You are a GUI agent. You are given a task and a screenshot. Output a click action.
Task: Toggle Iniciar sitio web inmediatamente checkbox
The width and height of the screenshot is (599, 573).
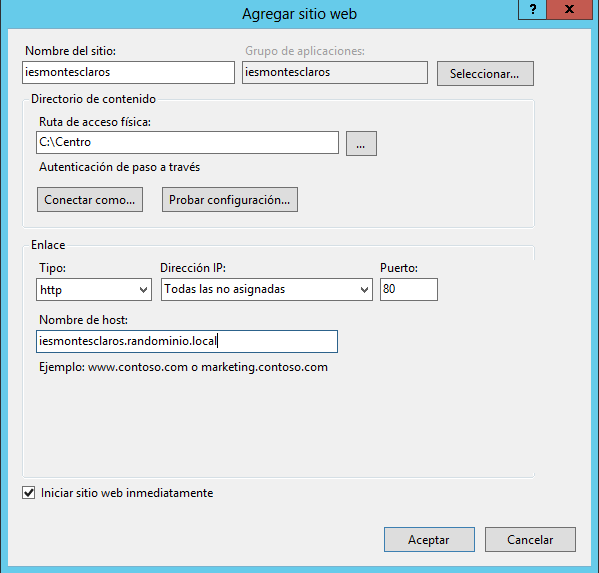(29, 493)
